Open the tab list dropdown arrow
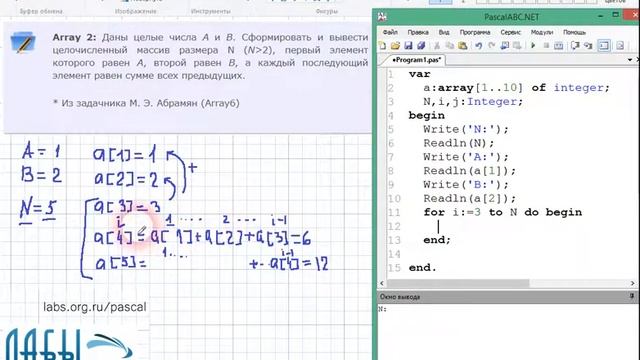 coord(630,60)
